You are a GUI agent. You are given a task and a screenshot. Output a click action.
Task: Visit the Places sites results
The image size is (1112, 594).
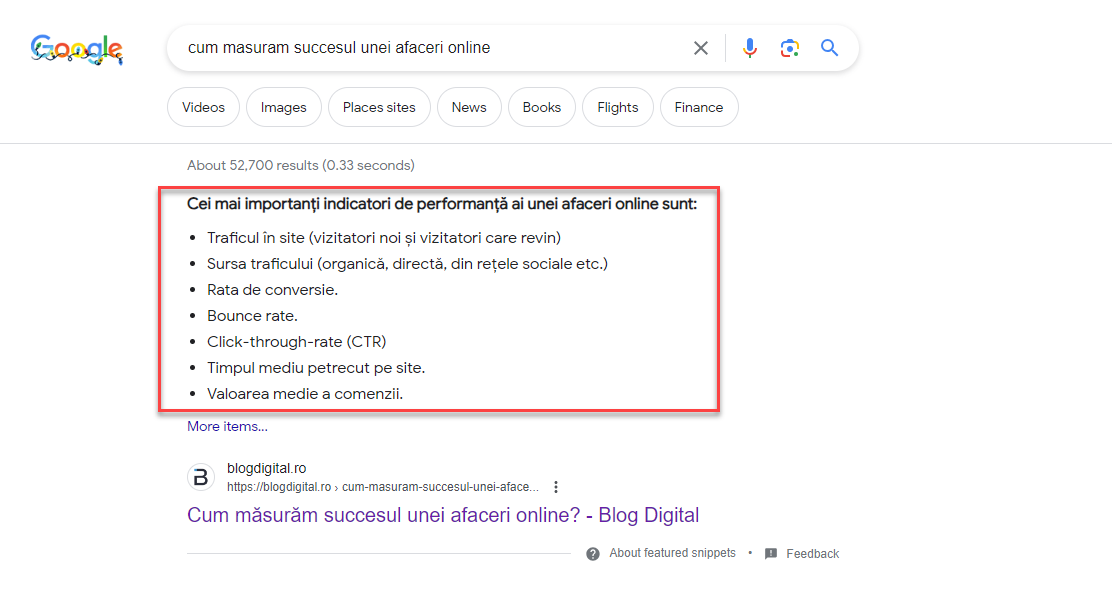coord(379,107)
